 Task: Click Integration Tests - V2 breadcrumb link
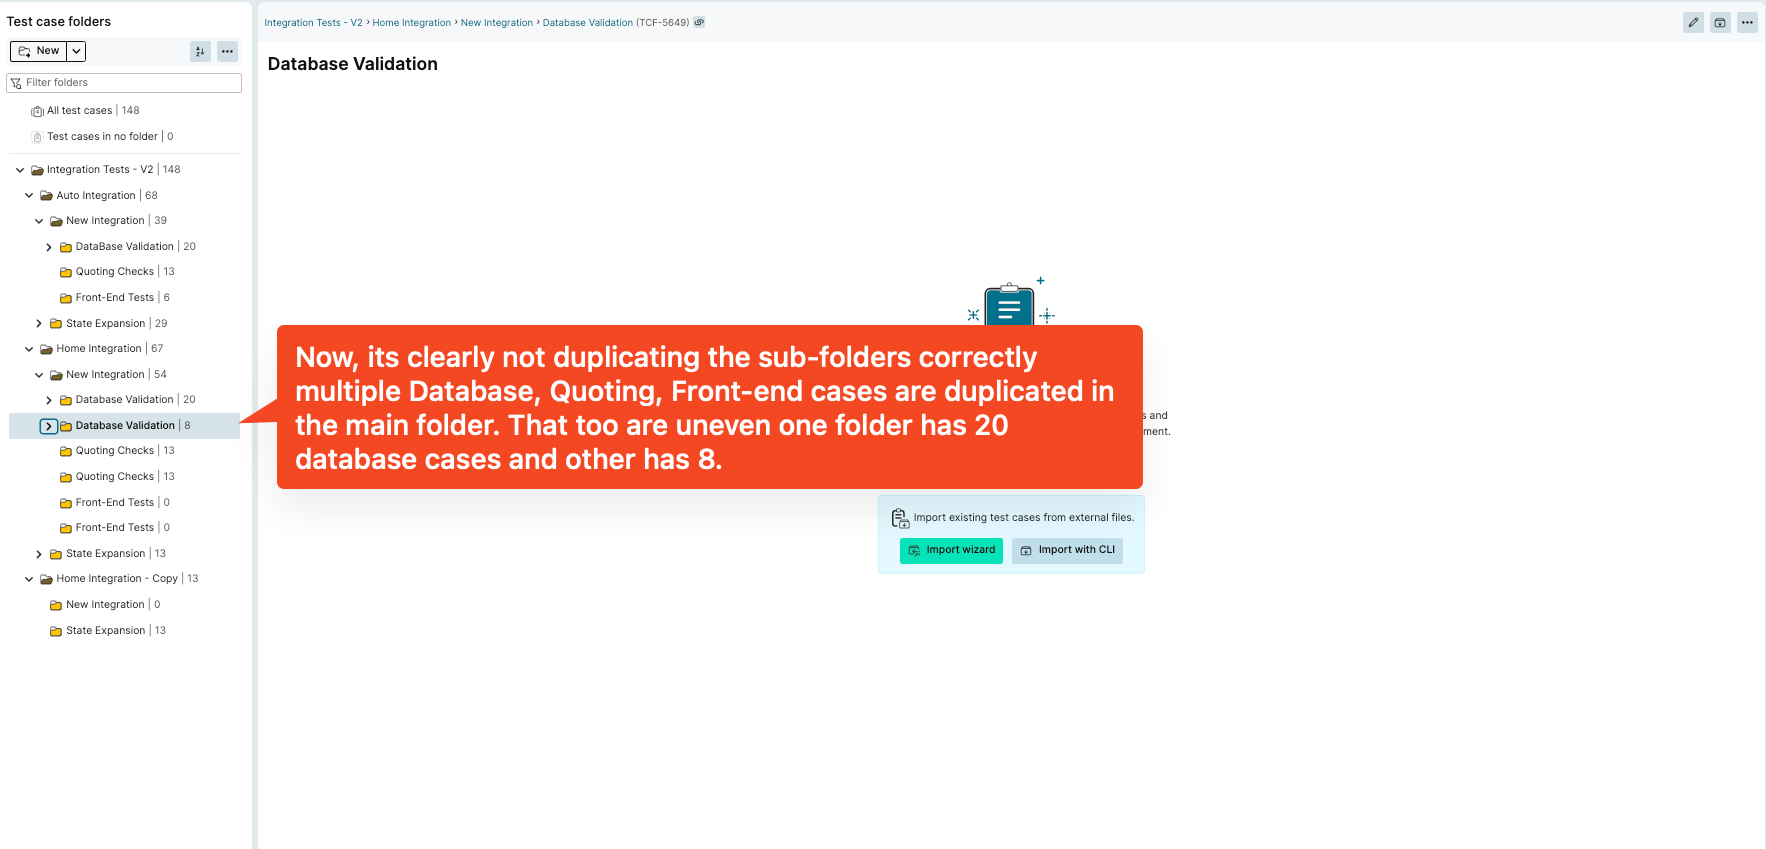pos(313,23)
